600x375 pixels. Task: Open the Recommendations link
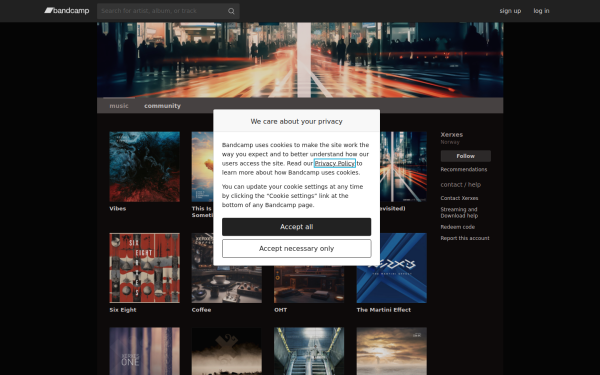click(464, 170)
